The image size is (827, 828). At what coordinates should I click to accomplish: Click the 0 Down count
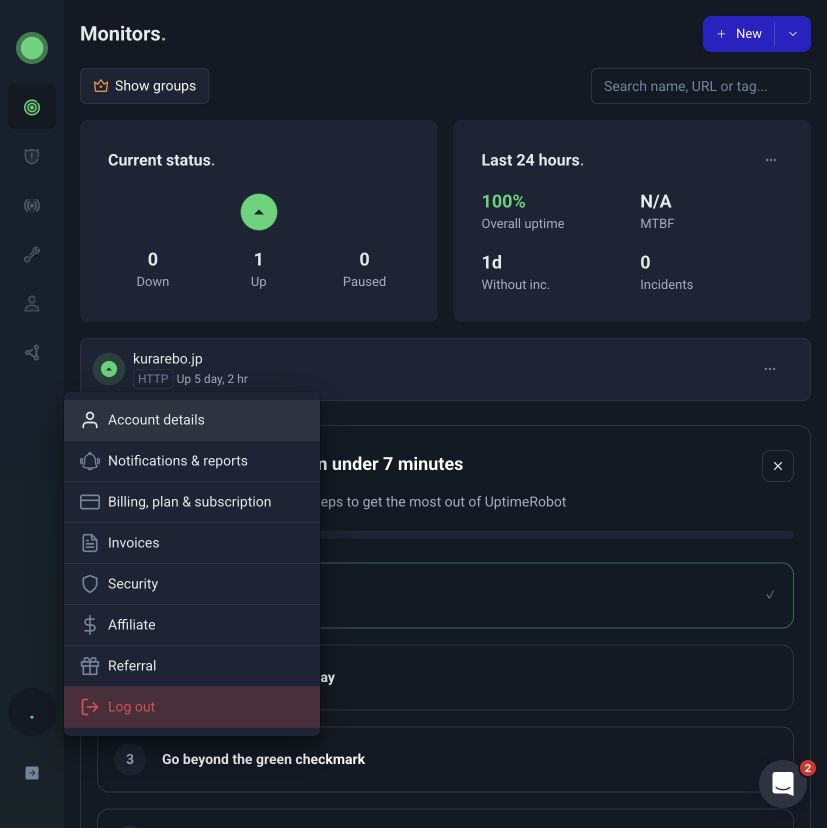pyautogui.click(x=153, y=259)
